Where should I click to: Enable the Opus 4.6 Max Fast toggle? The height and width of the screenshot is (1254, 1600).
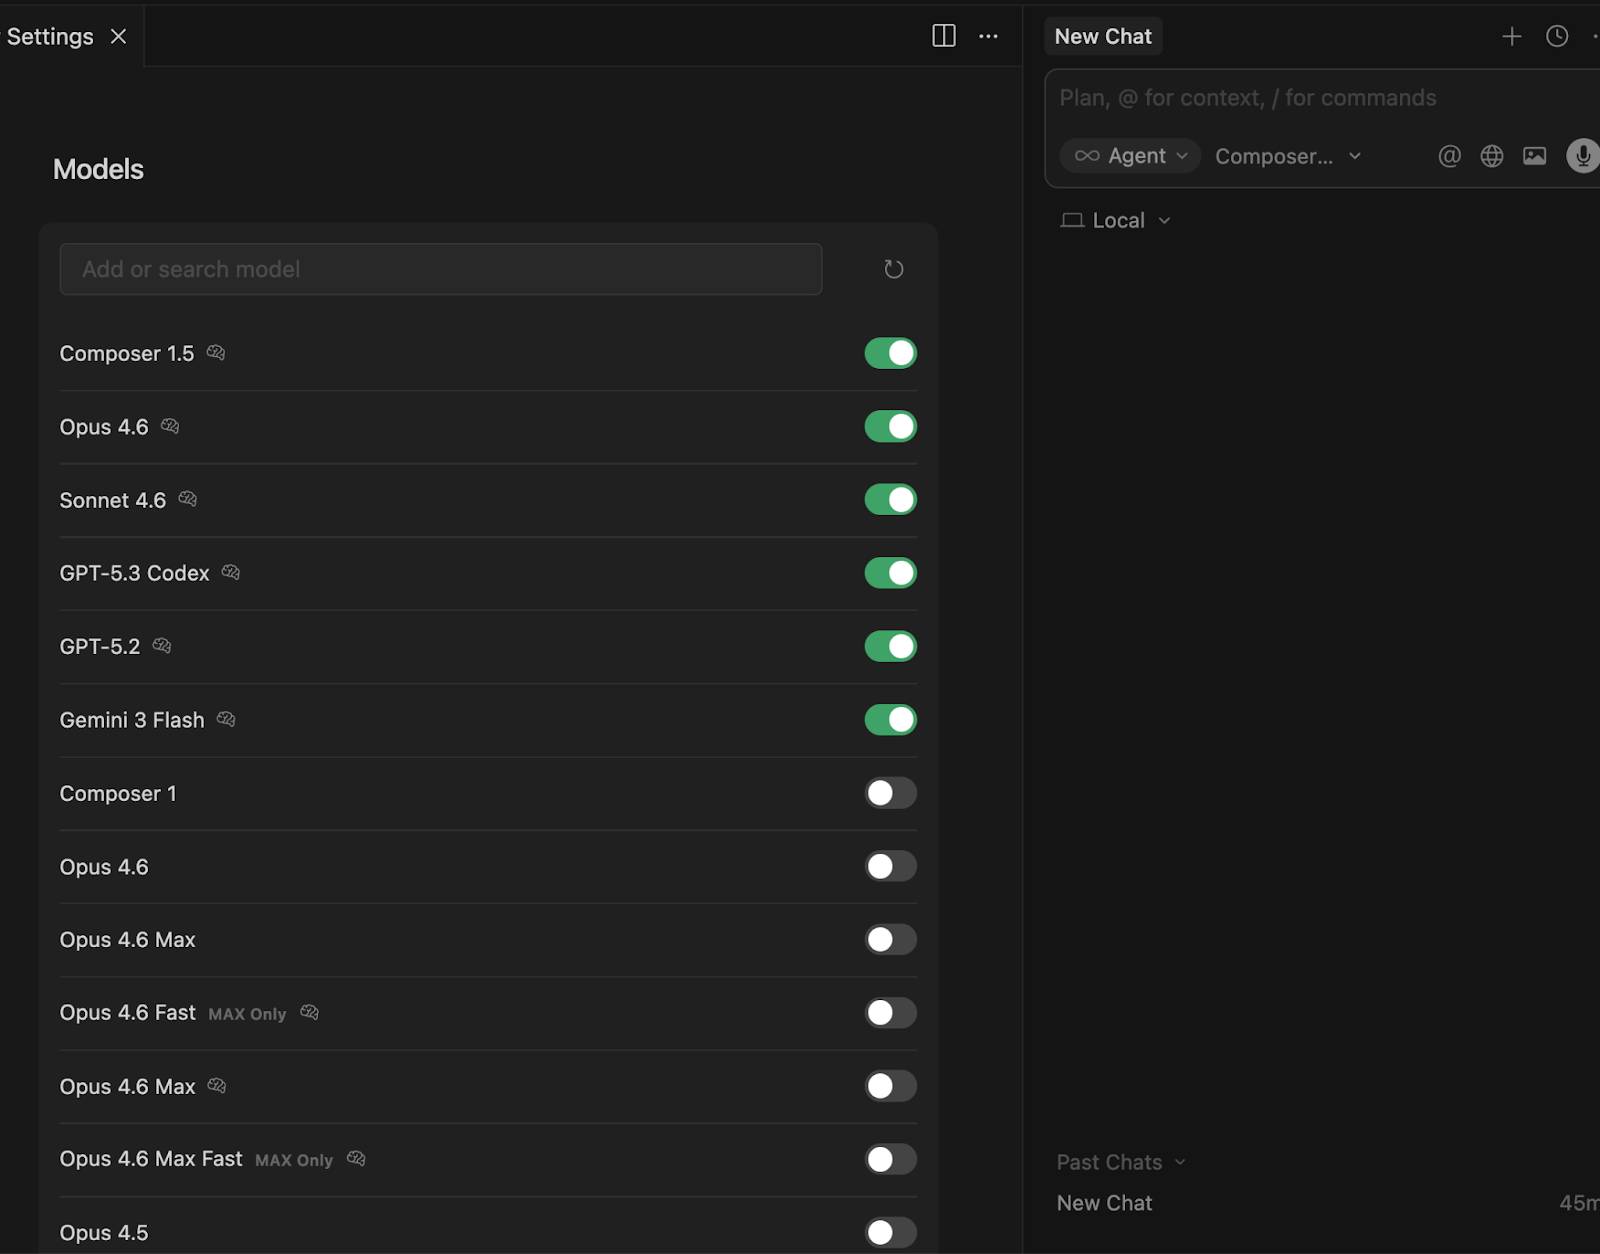pyautogui.click(x=890, y=1159)
